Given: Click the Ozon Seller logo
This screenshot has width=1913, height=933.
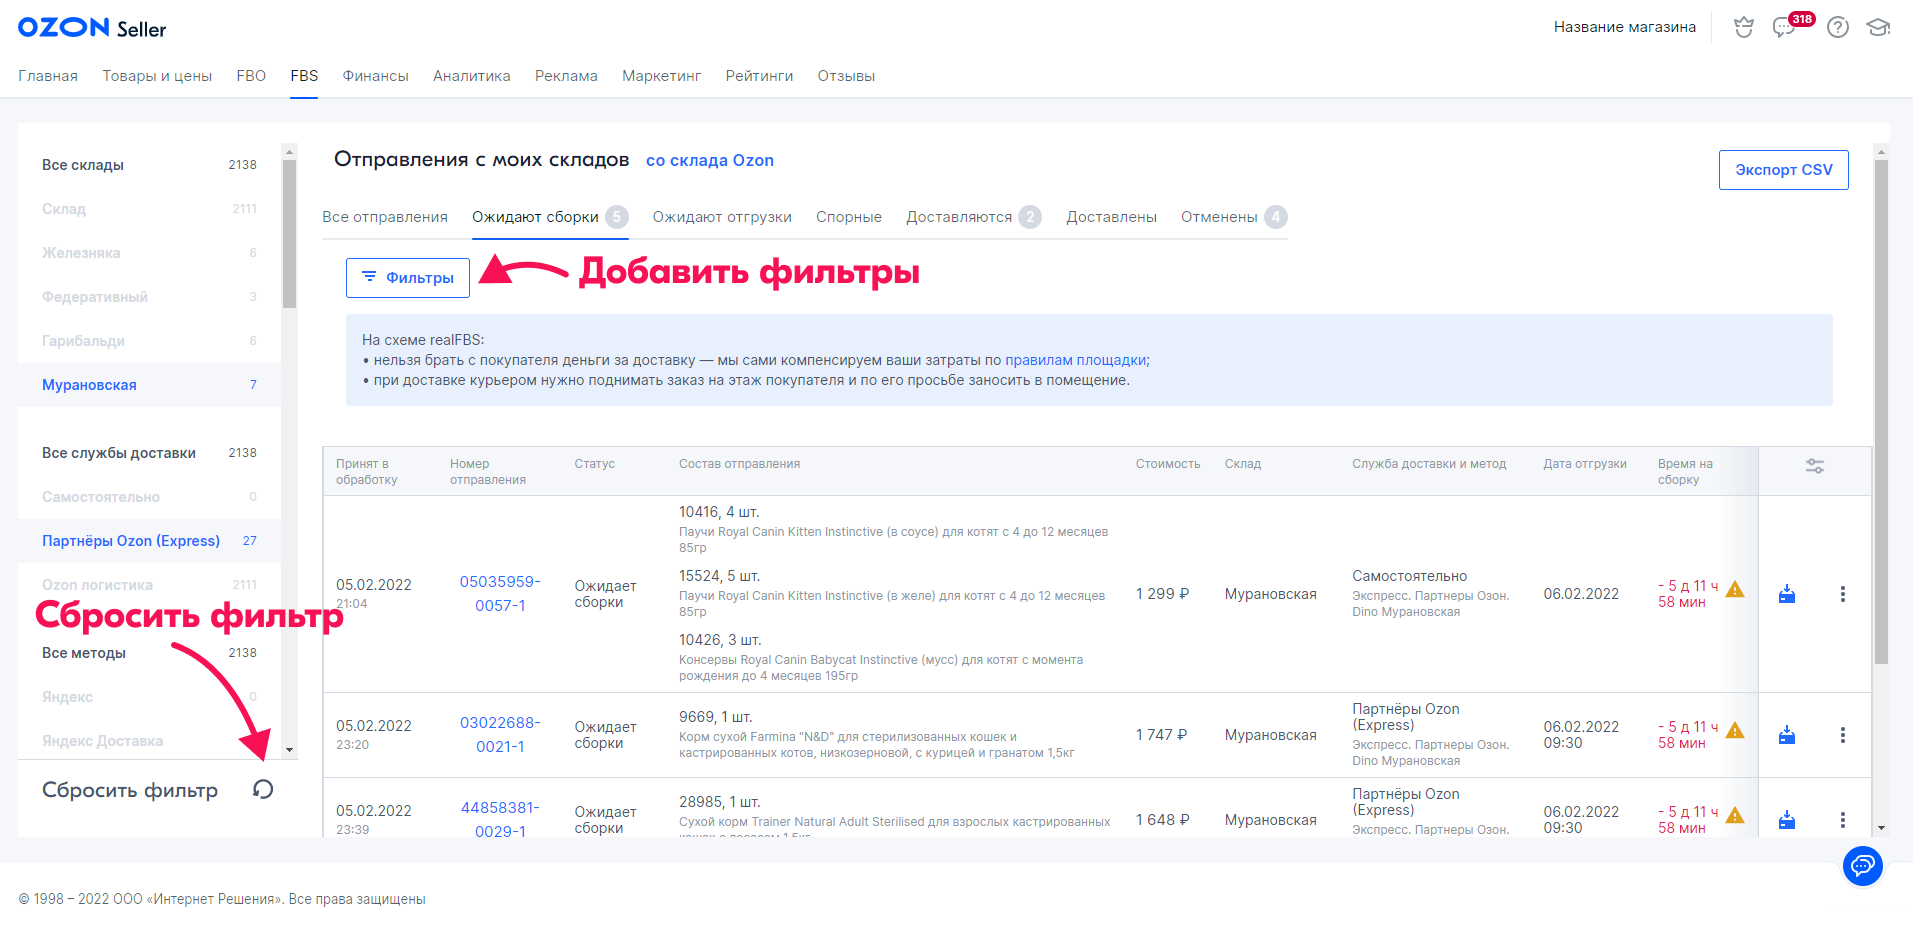Looking at the screenshot, I should click(x=92, y=28).
